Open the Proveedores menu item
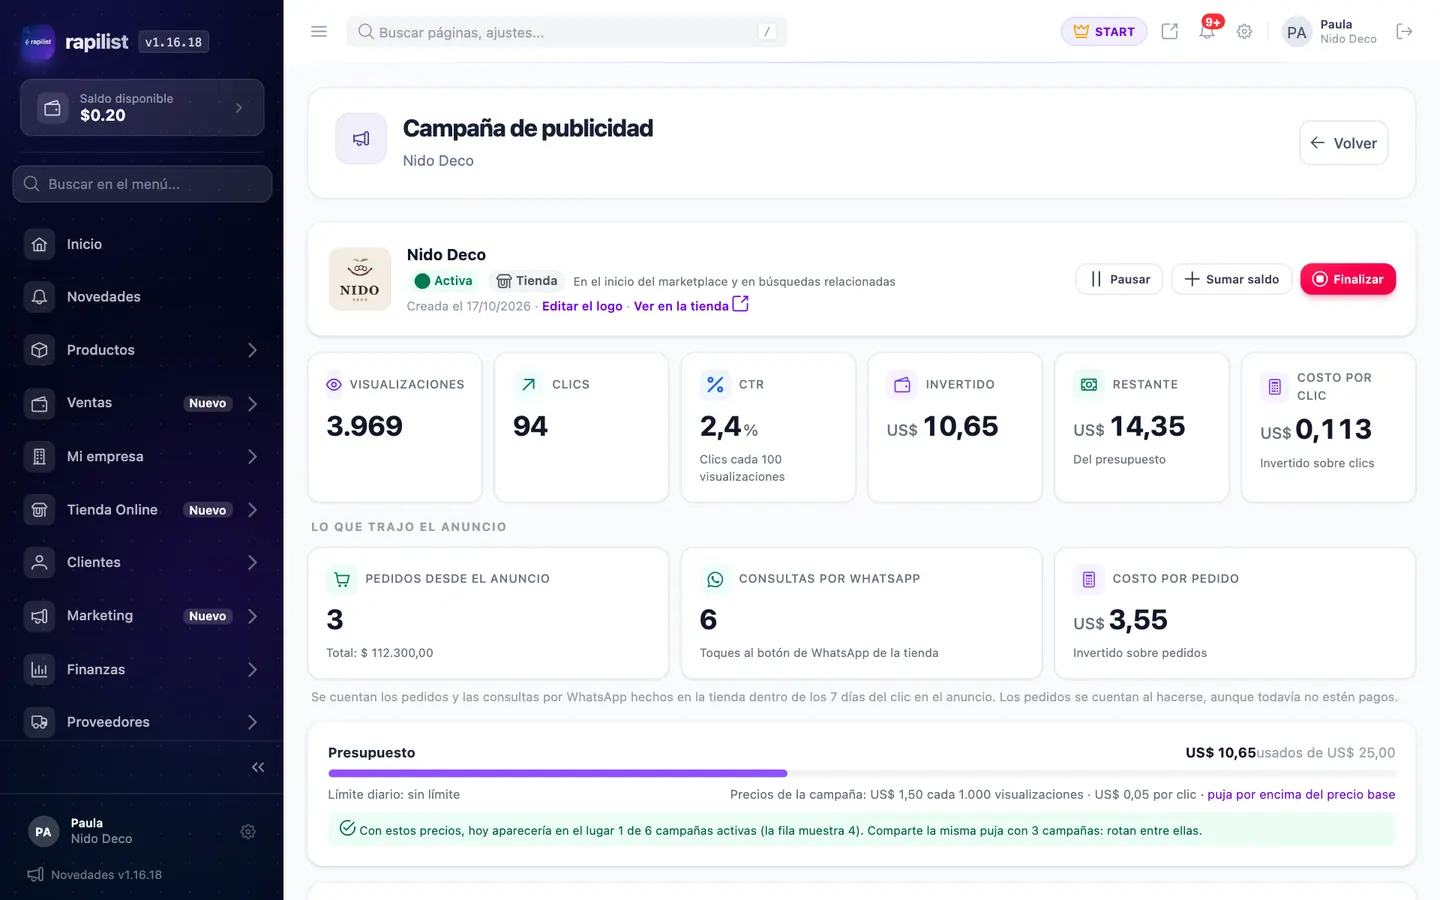 [x=142, y=722]
